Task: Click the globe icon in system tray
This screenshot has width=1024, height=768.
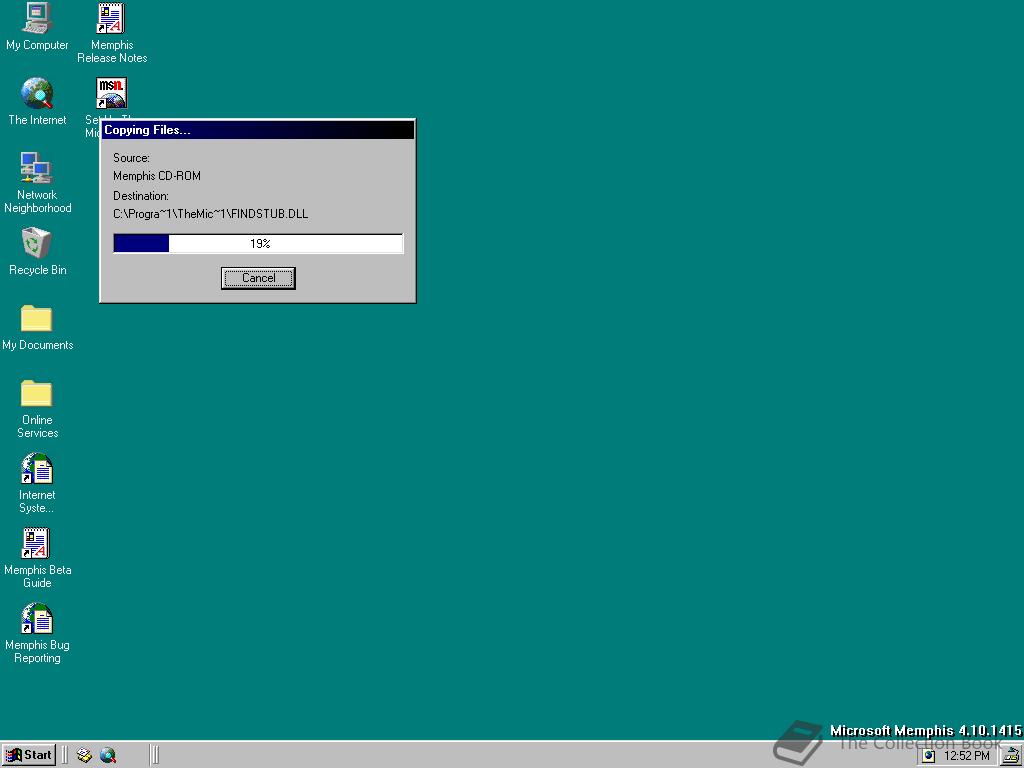Action: (x=929, y=756)
